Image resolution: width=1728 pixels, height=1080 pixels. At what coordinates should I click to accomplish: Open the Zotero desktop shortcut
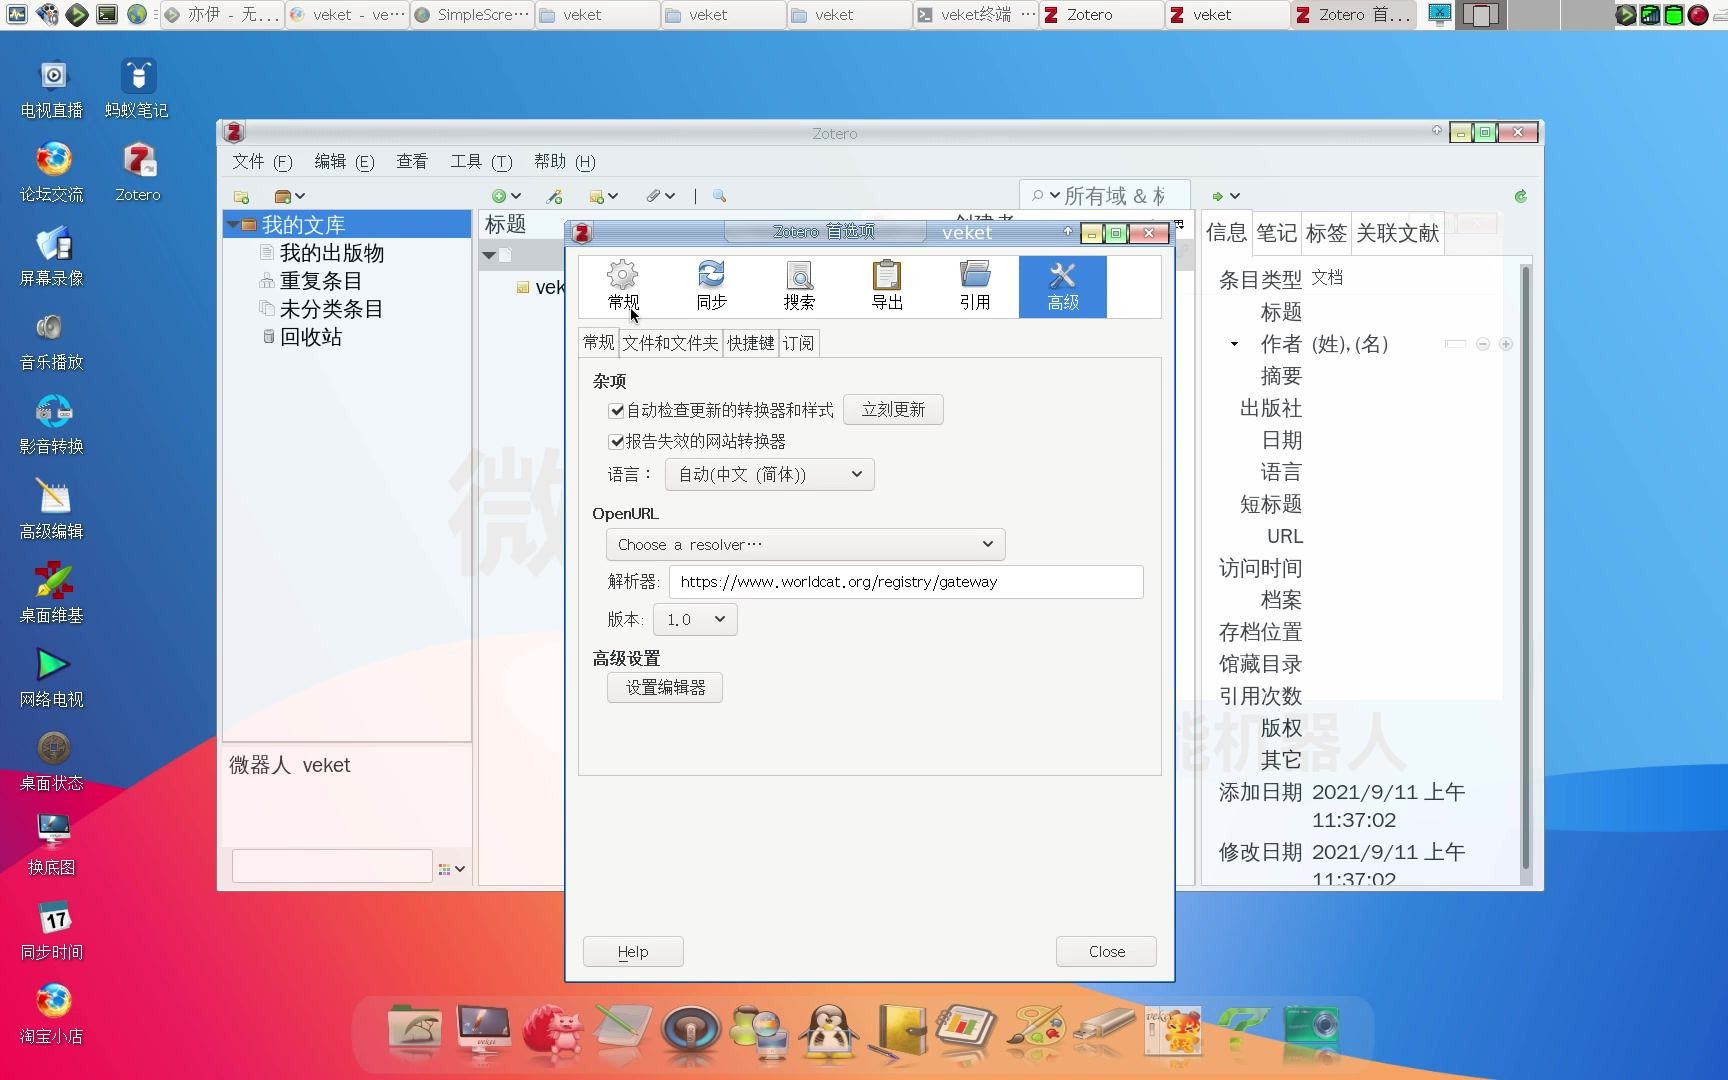point(138,172)
